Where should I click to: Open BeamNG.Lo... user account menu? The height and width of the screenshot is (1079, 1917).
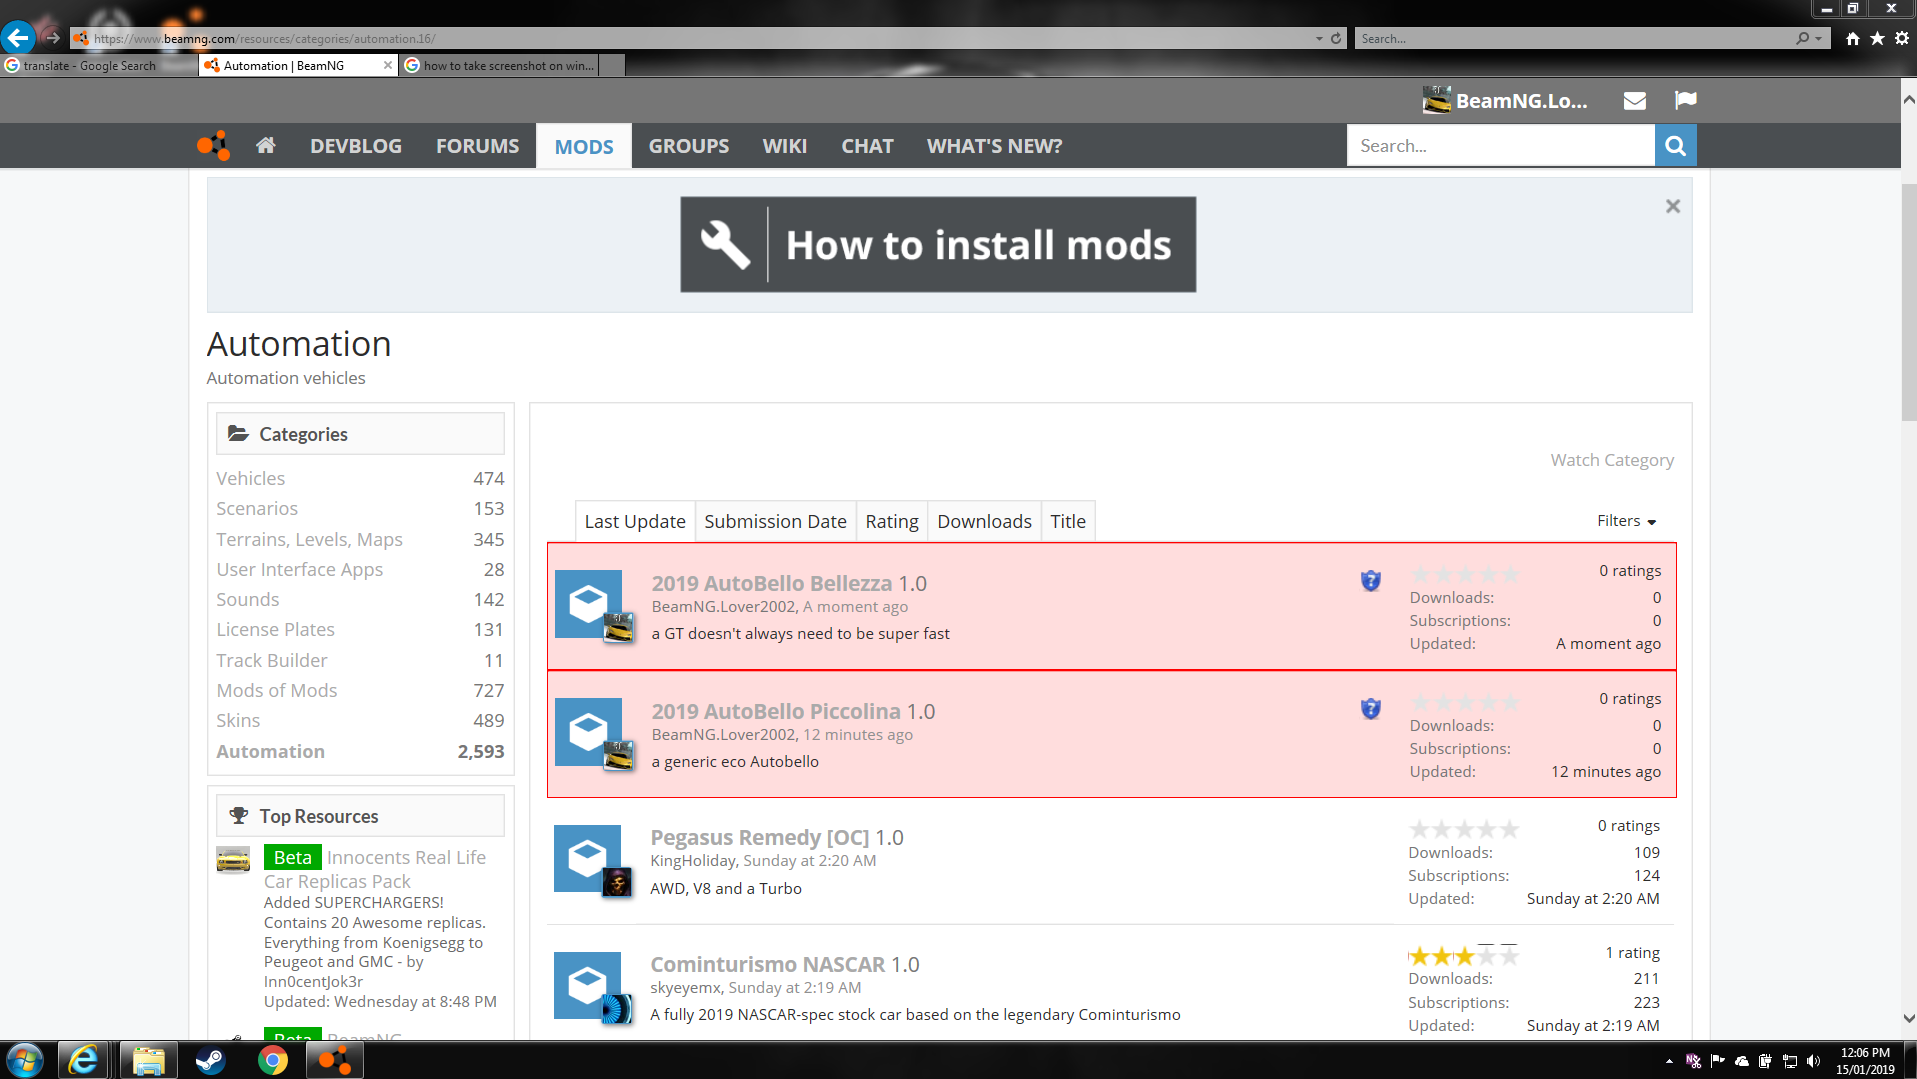point(1505,101)
